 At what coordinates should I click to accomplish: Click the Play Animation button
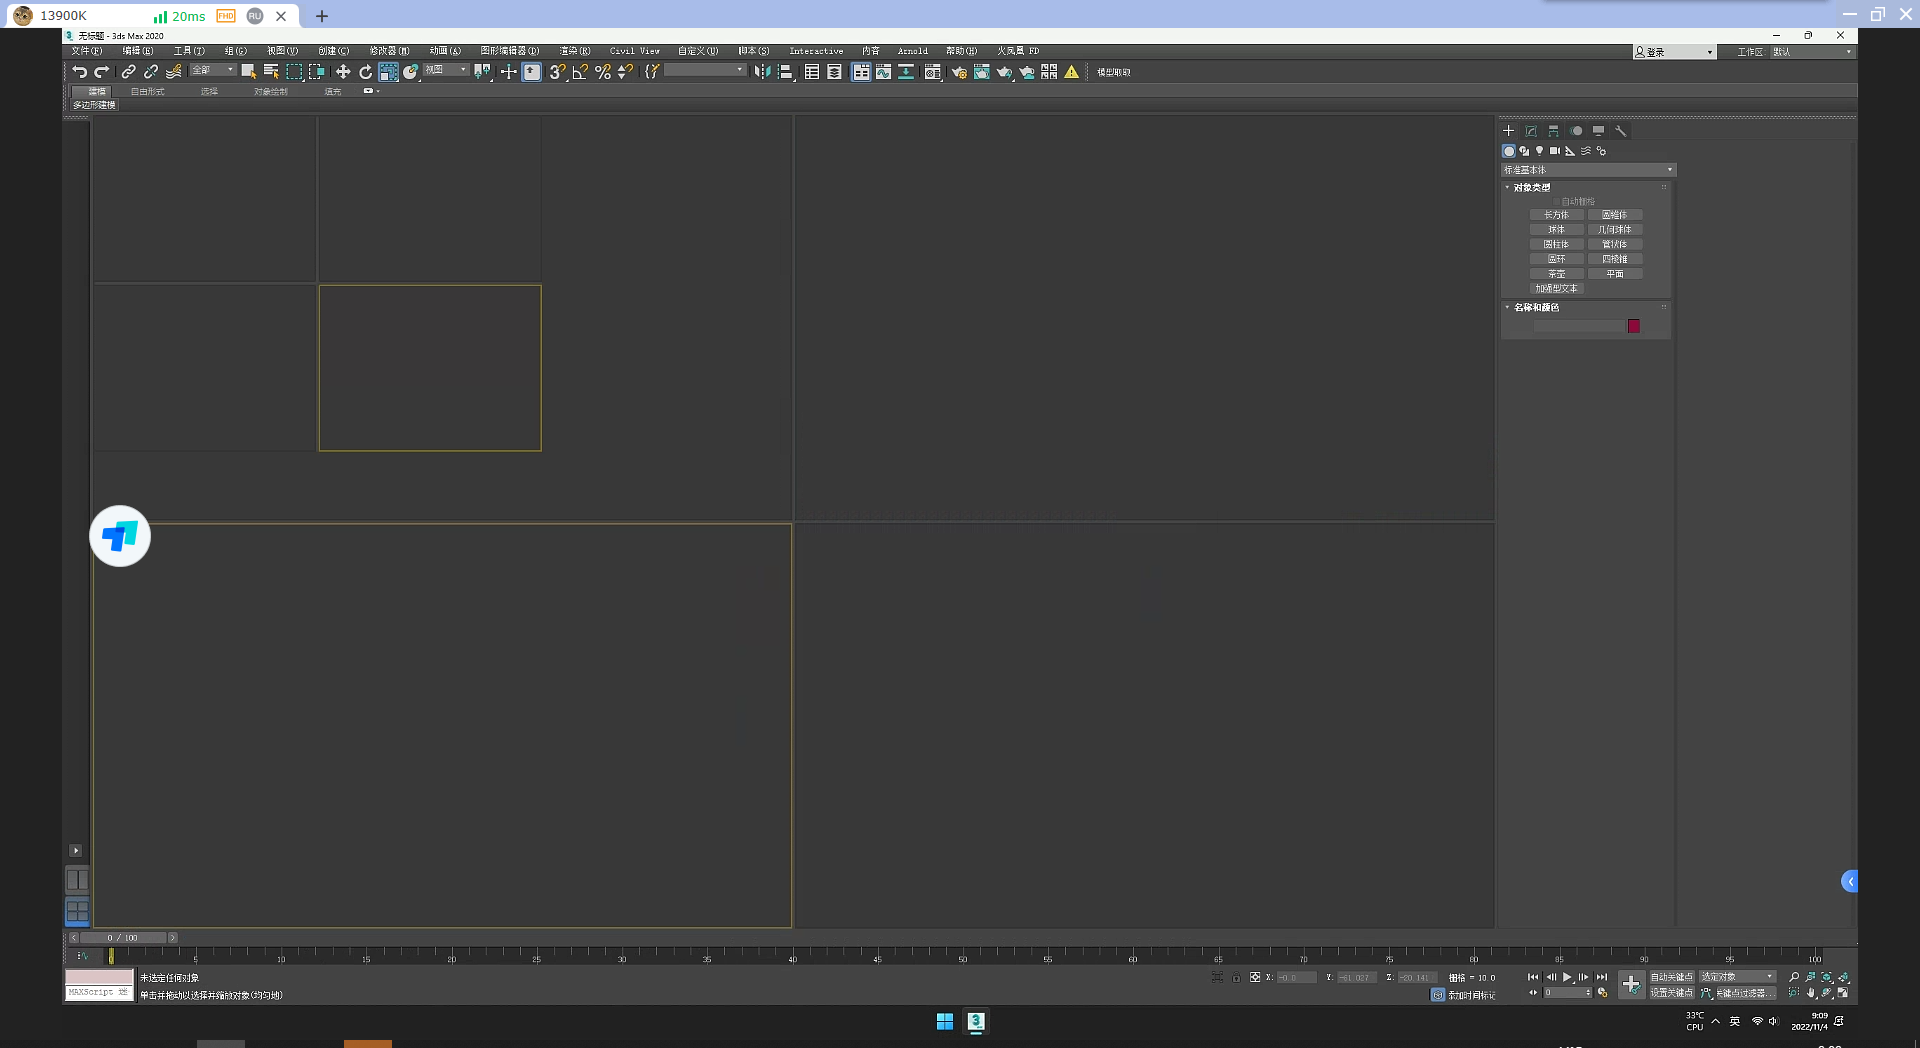1567,977
